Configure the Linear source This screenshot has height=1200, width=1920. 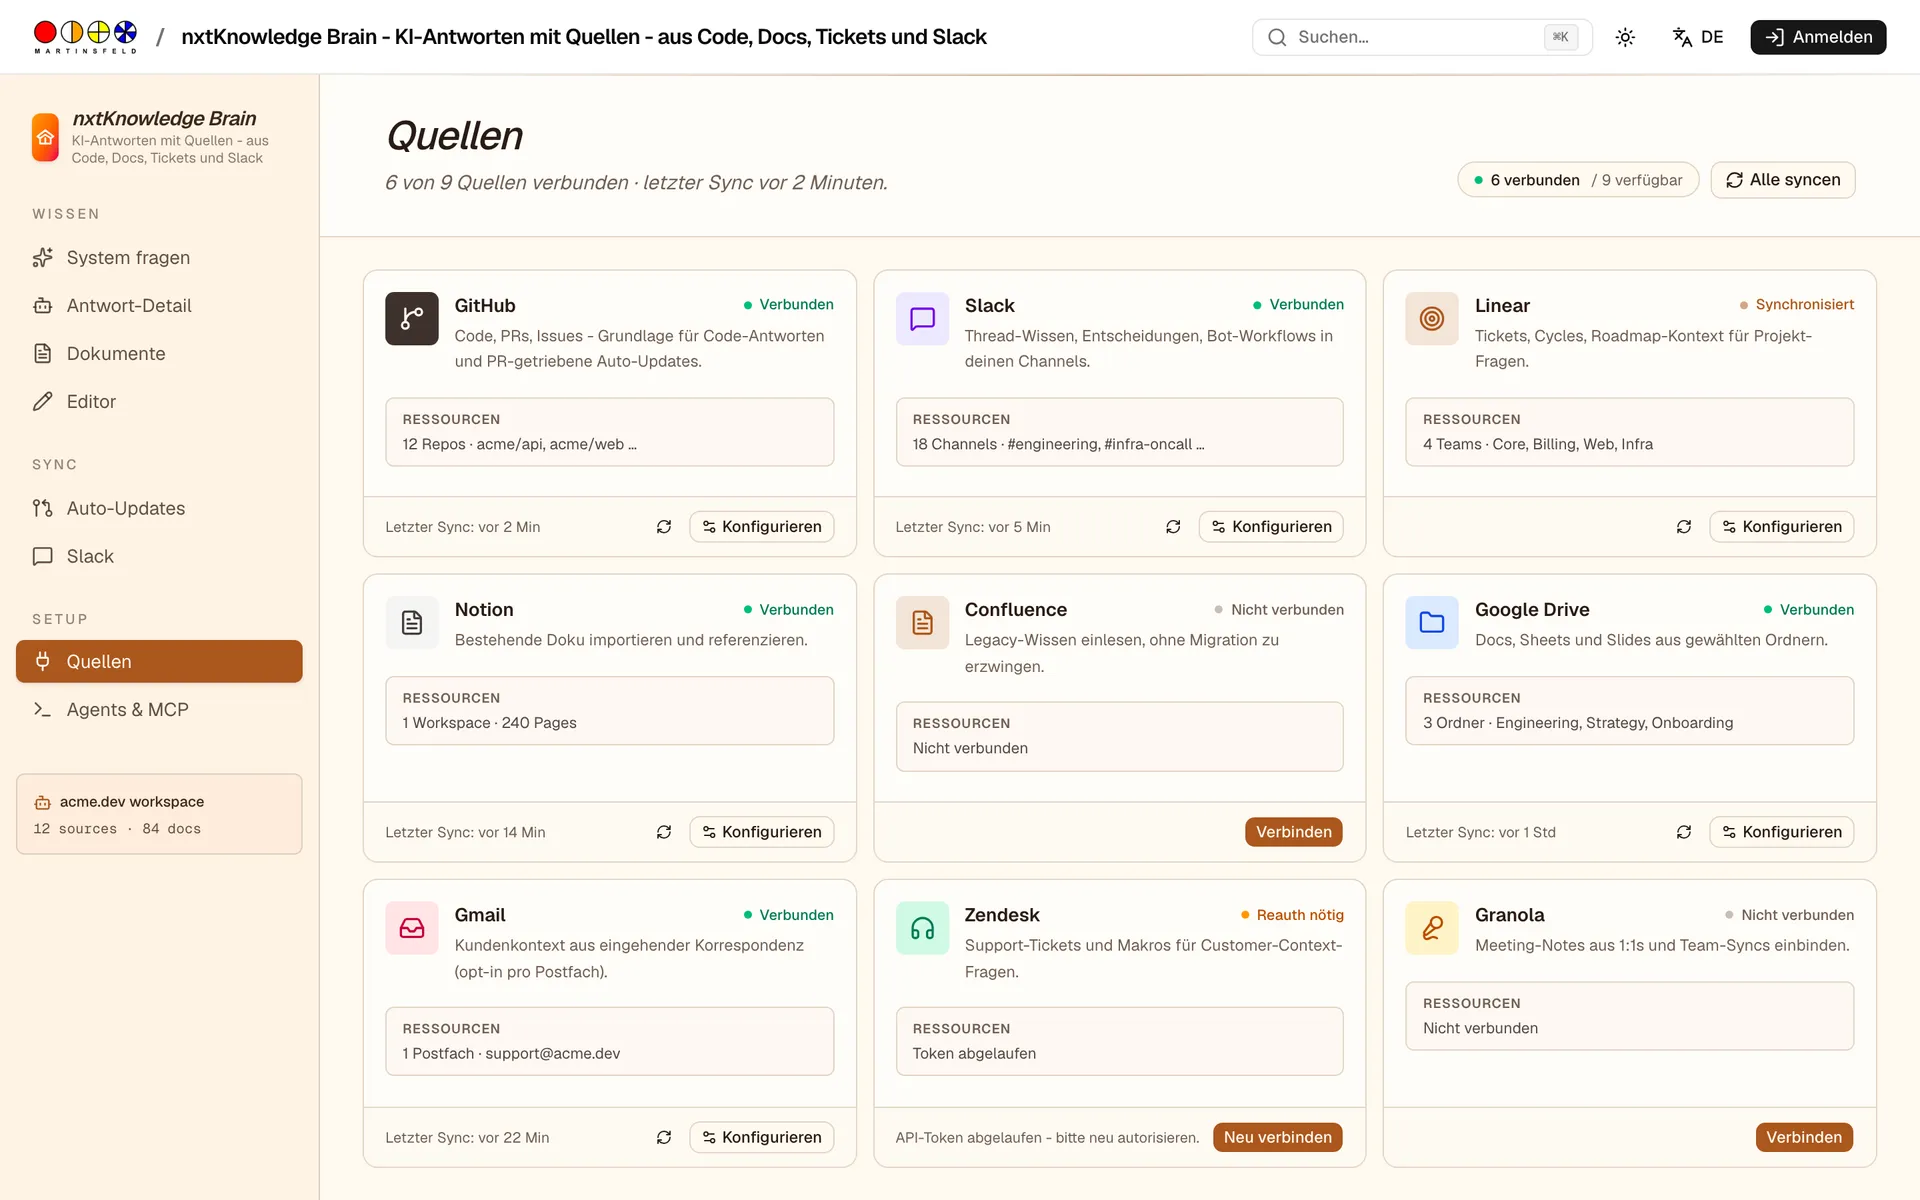coord(1781,527)
